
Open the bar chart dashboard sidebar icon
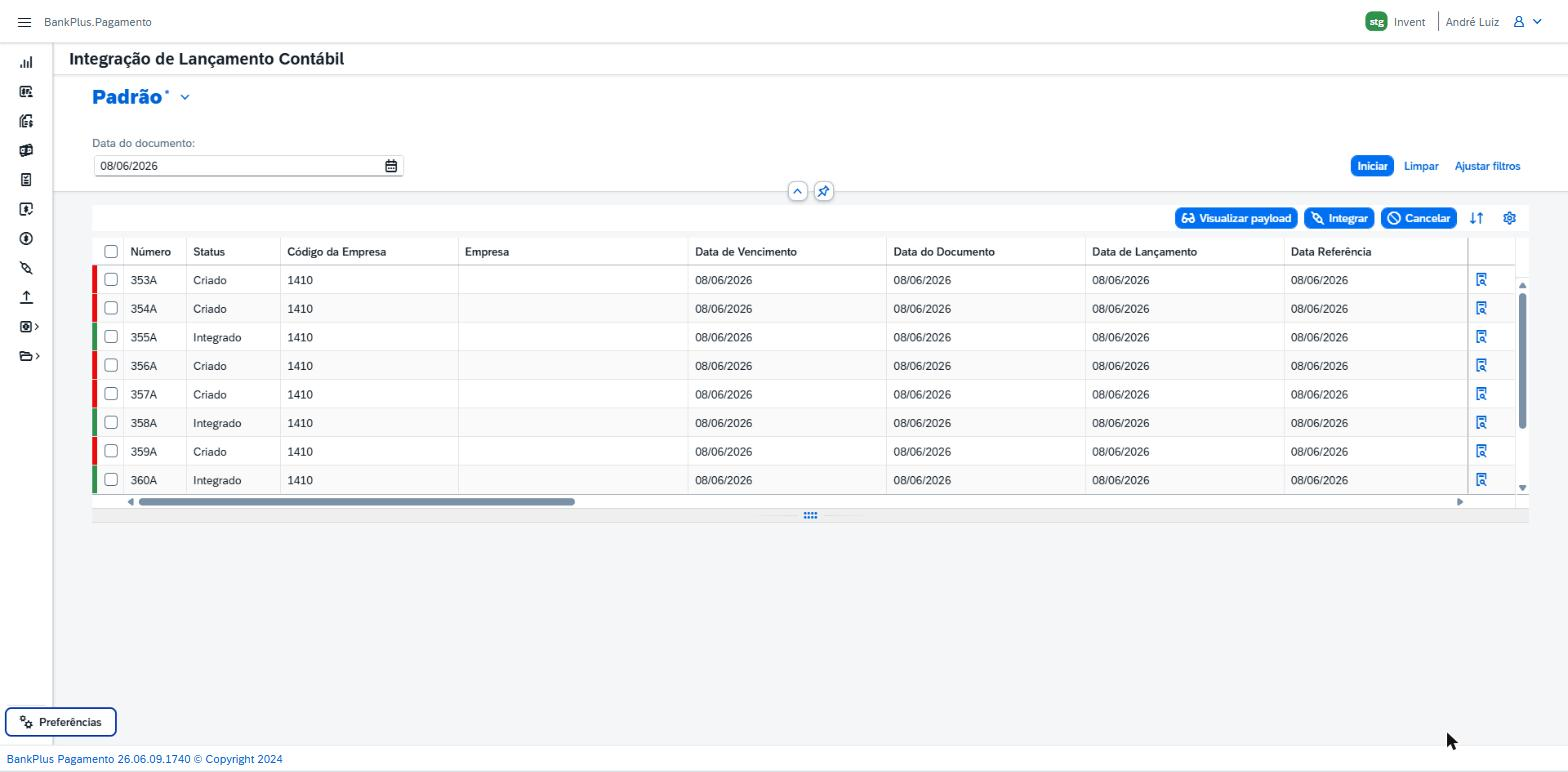coord(26,62)
